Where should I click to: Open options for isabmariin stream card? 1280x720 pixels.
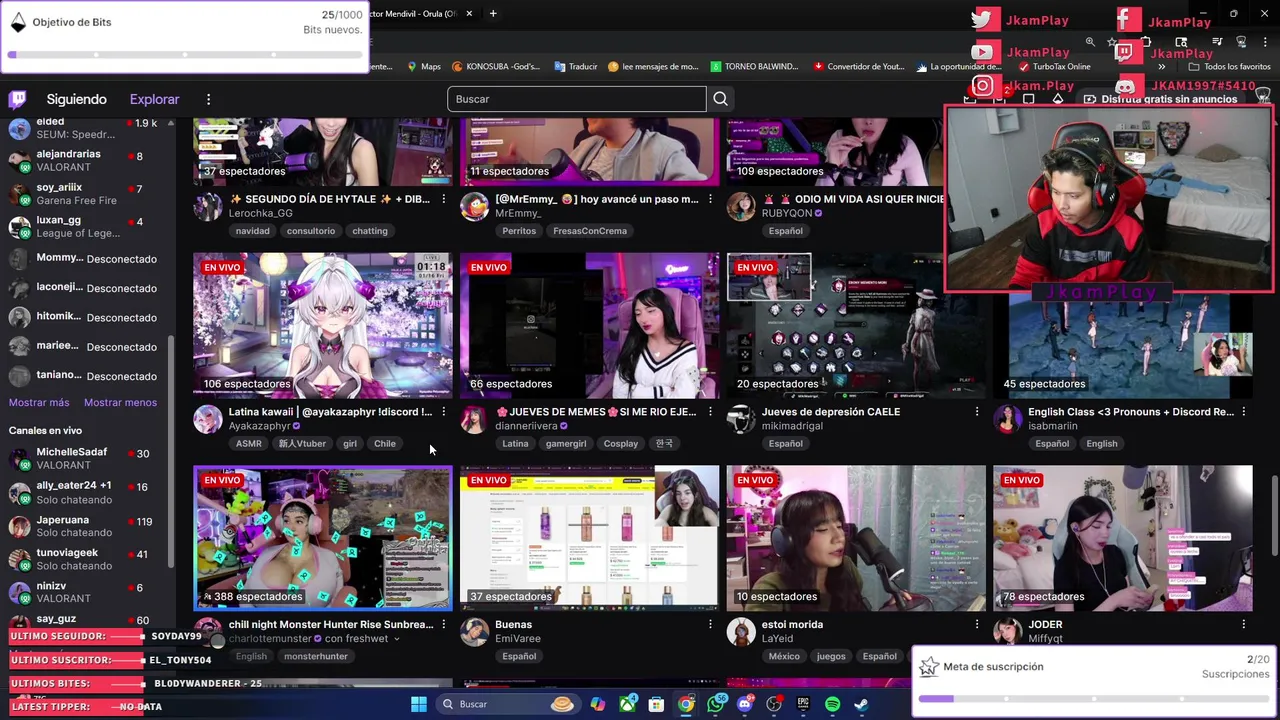[1244, 412]
